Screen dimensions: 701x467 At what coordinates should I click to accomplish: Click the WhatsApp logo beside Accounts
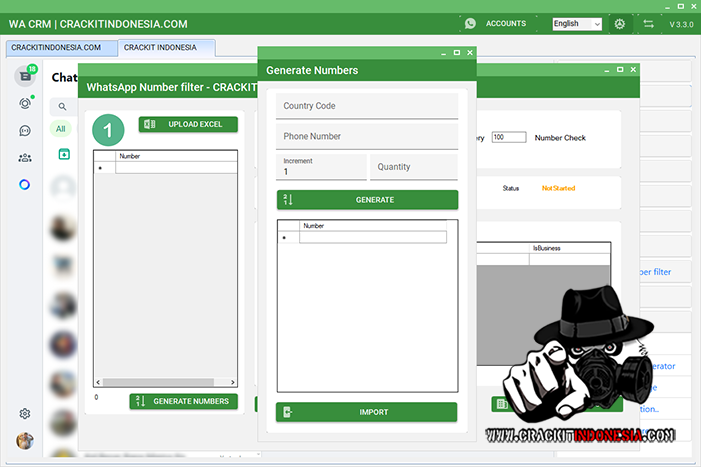click(x=470, y=23)
